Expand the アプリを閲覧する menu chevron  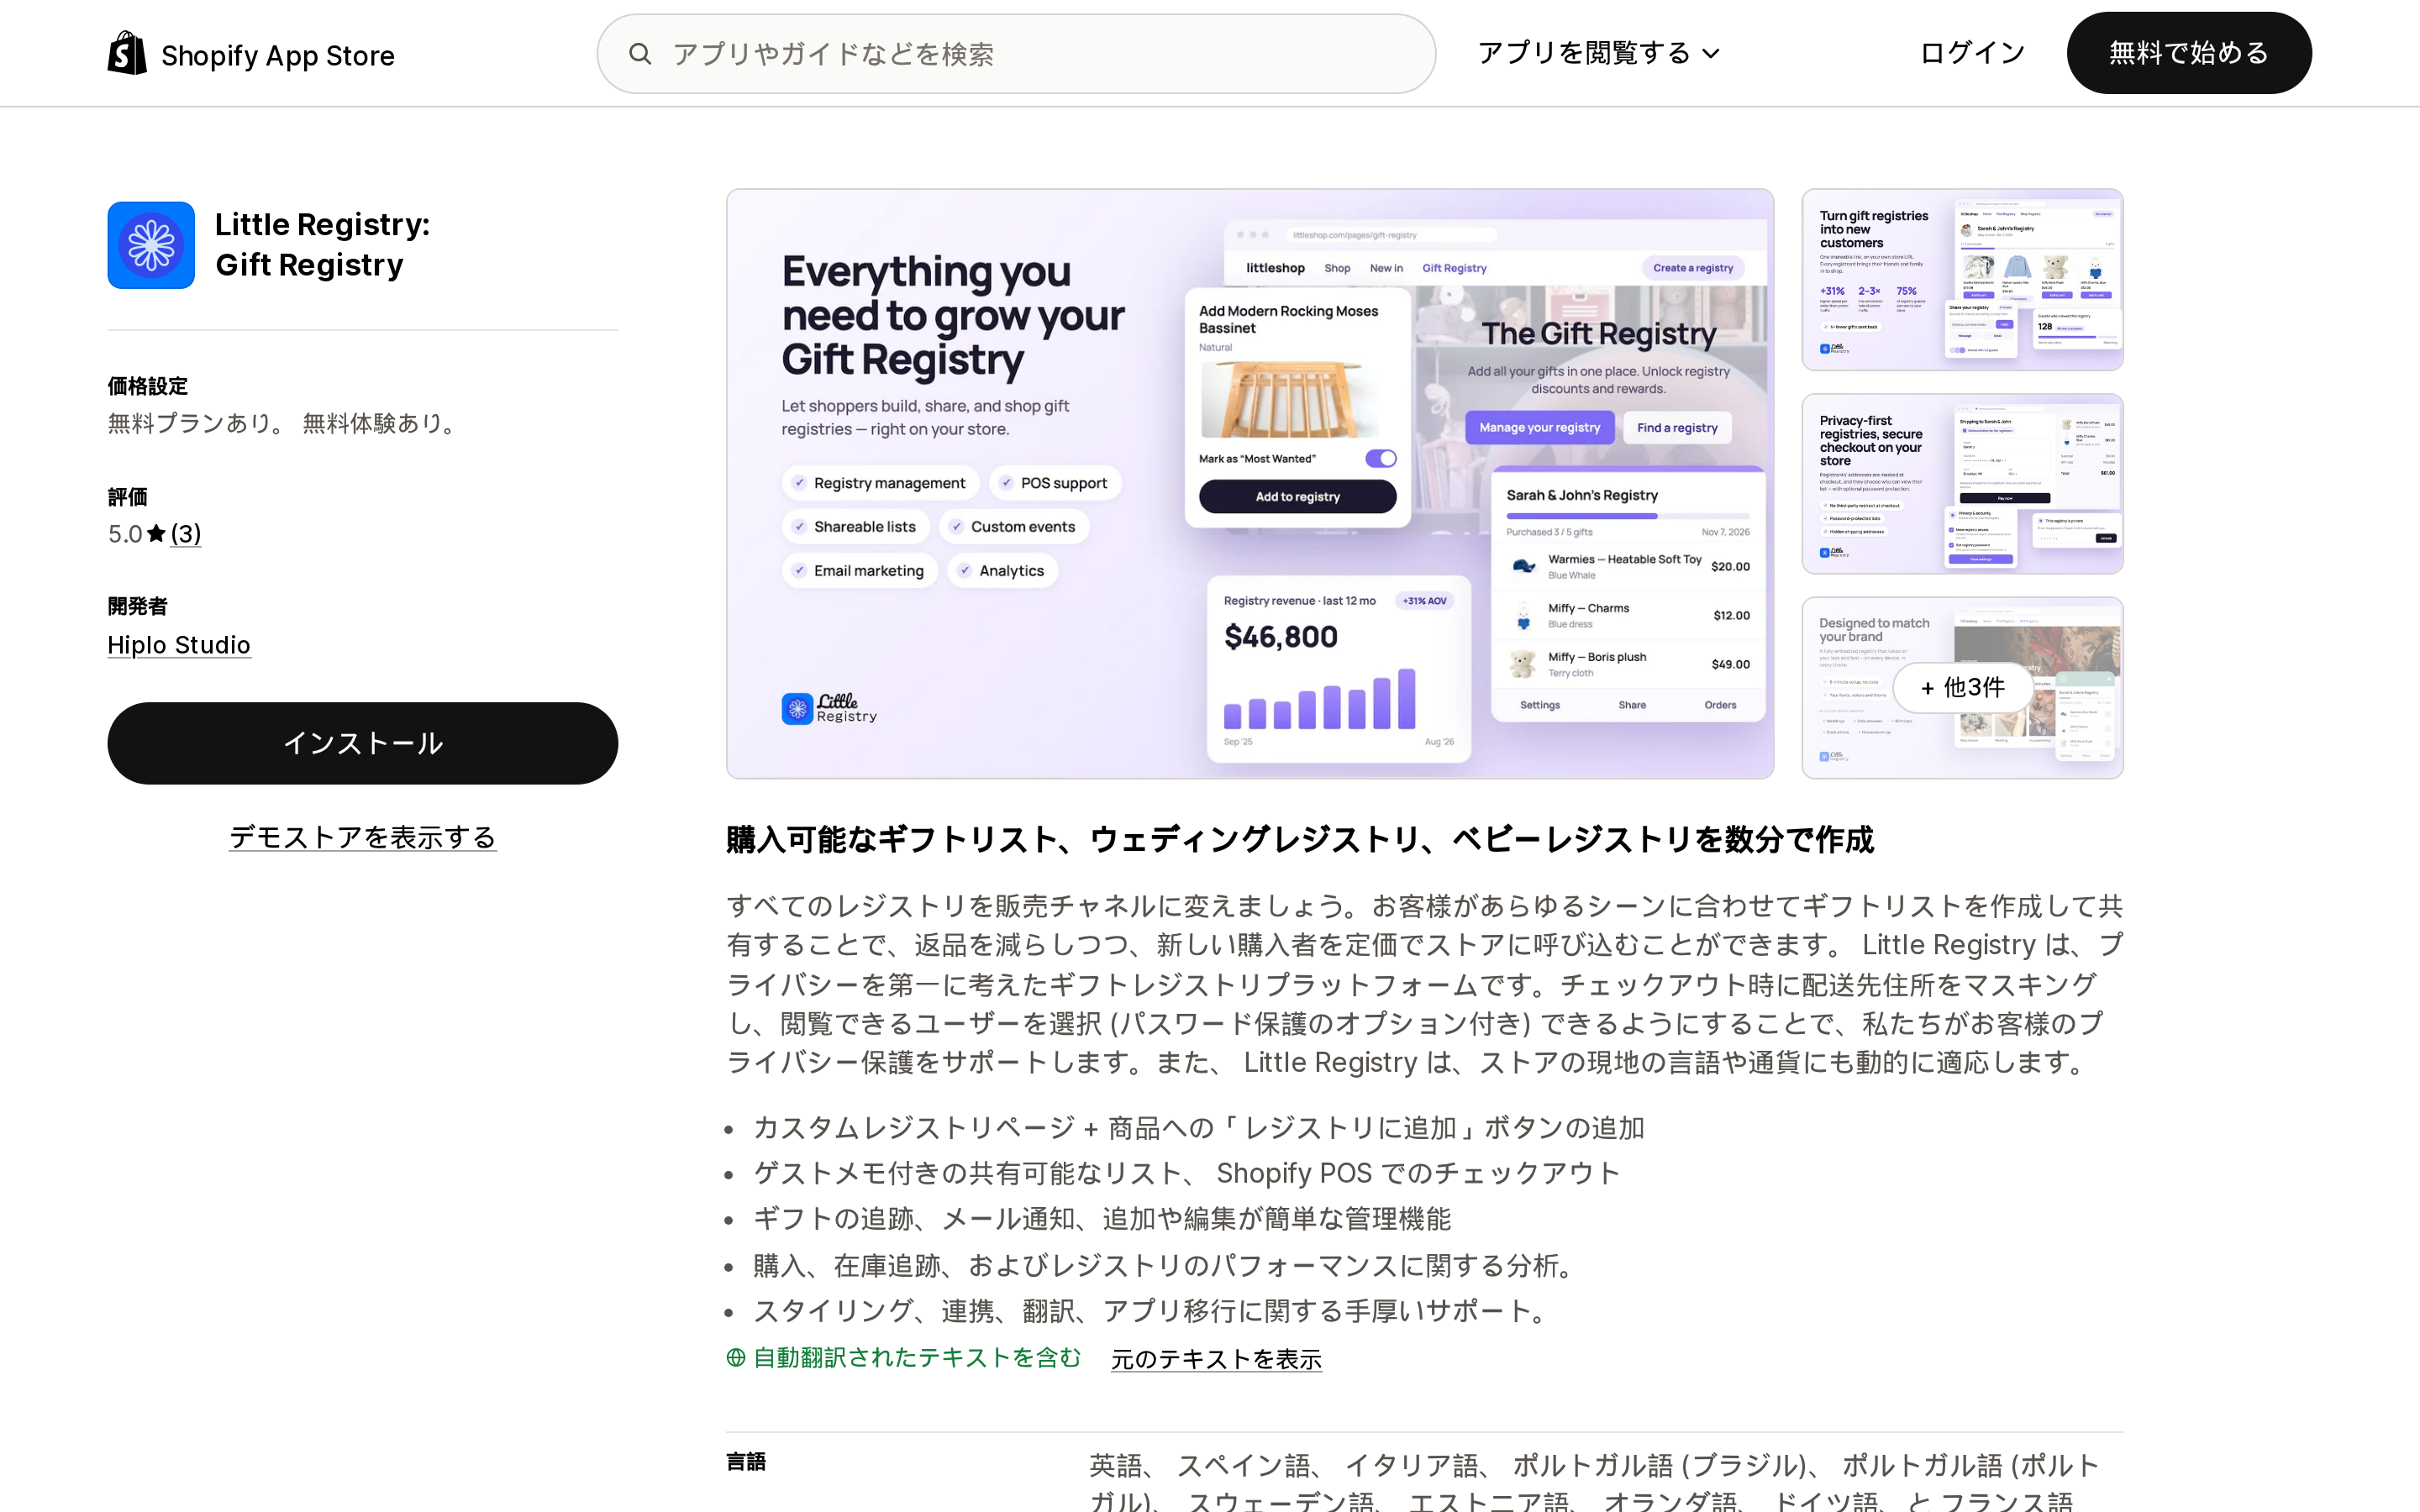(1711, 54)
